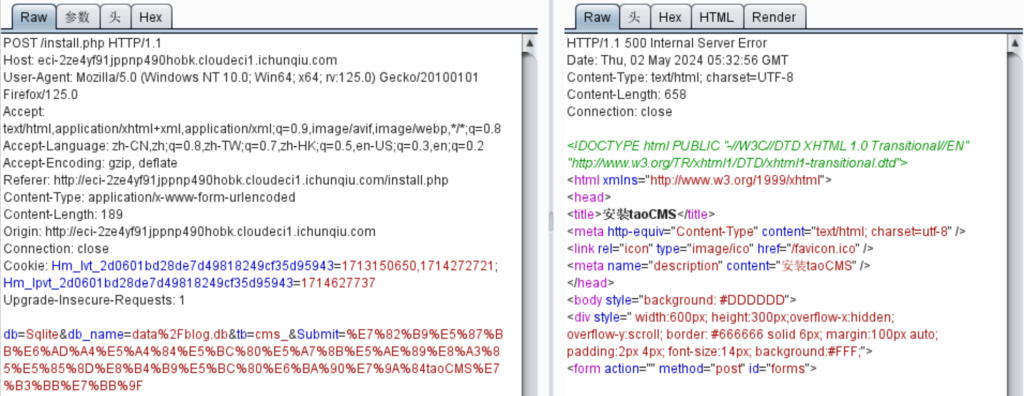The image size is (1024, 396).
Task: Click the meta name="description" line
Action: 718,265
